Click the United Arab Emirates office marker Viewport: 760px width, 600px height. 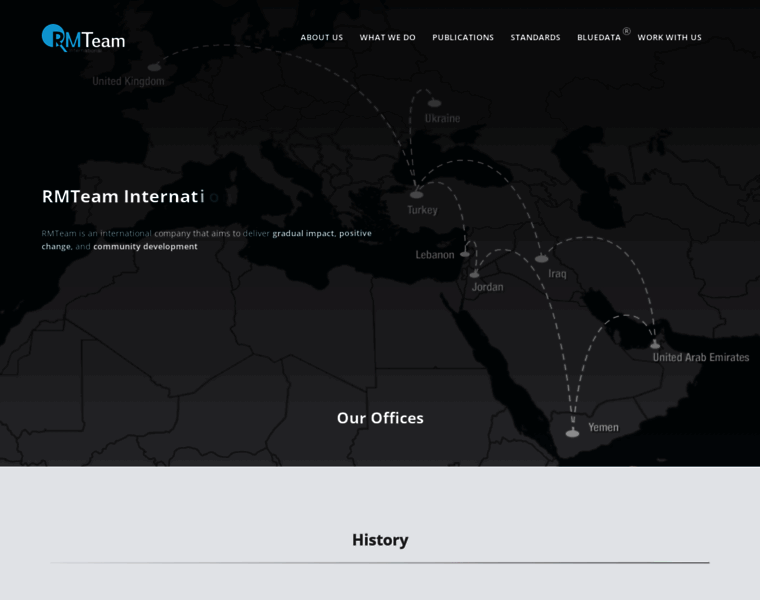pos(655,345)
